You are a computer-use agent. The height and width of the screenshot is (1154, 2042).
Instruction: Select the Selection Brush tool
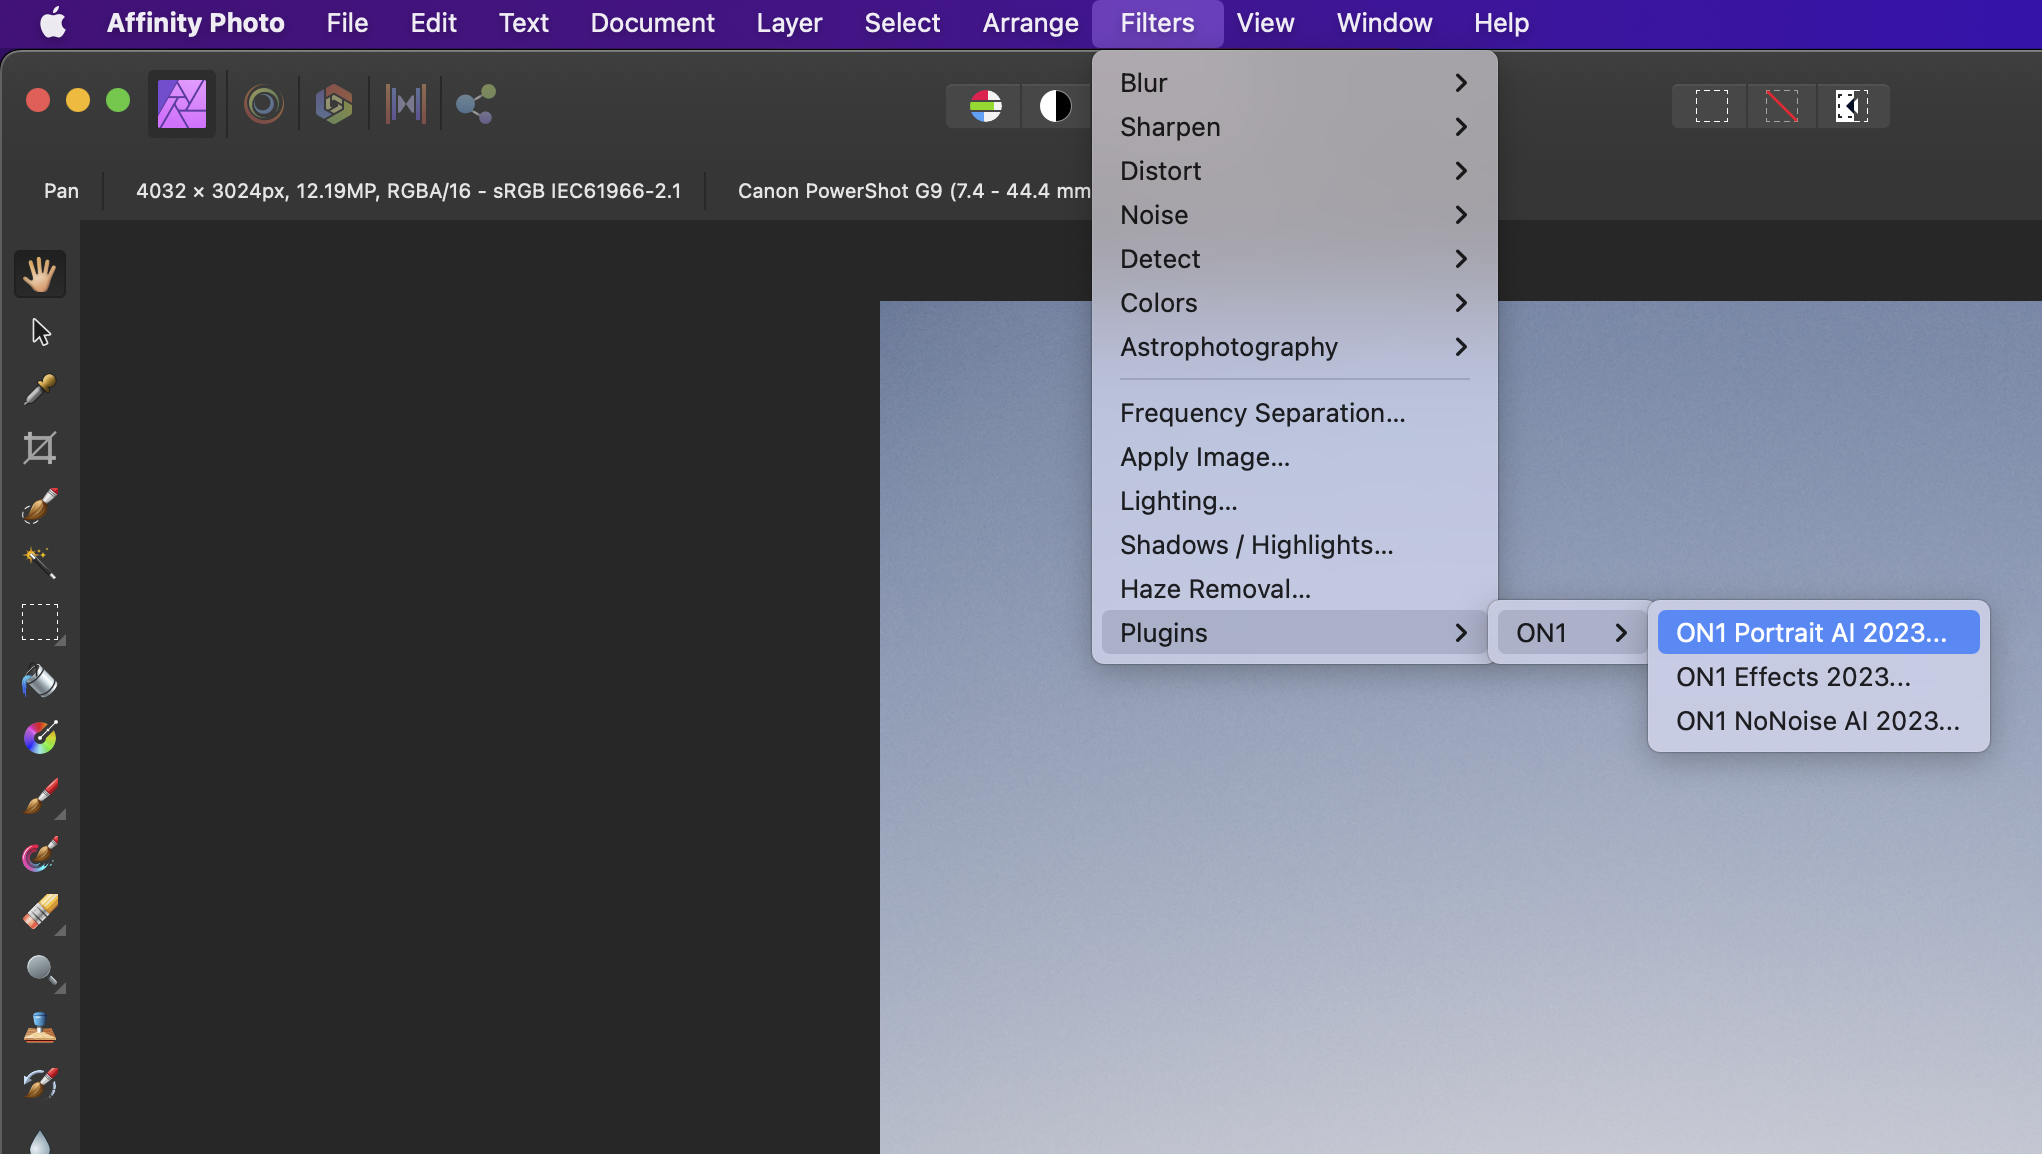40,506
